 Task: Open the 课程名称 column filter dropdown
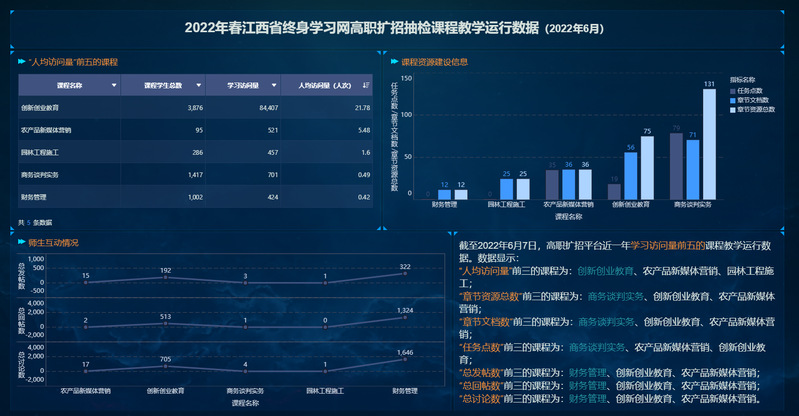point(114,85)
